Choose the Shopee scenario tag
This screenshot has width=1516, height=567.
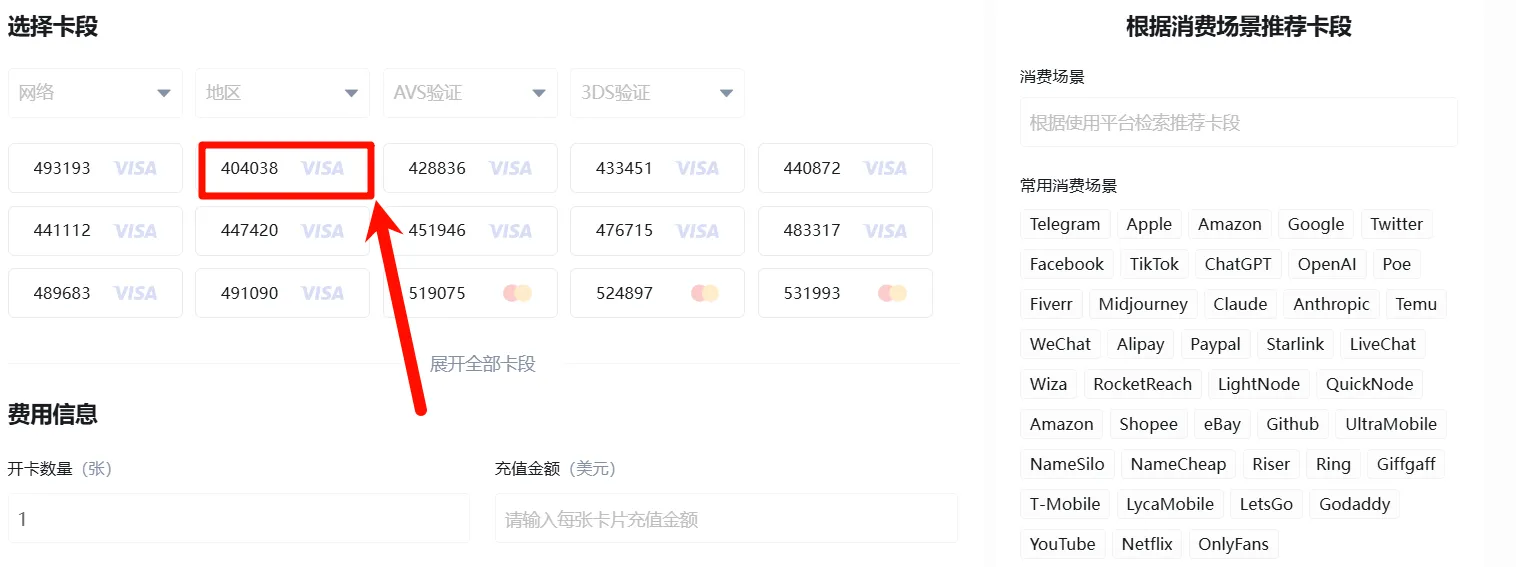(1149, 424)
